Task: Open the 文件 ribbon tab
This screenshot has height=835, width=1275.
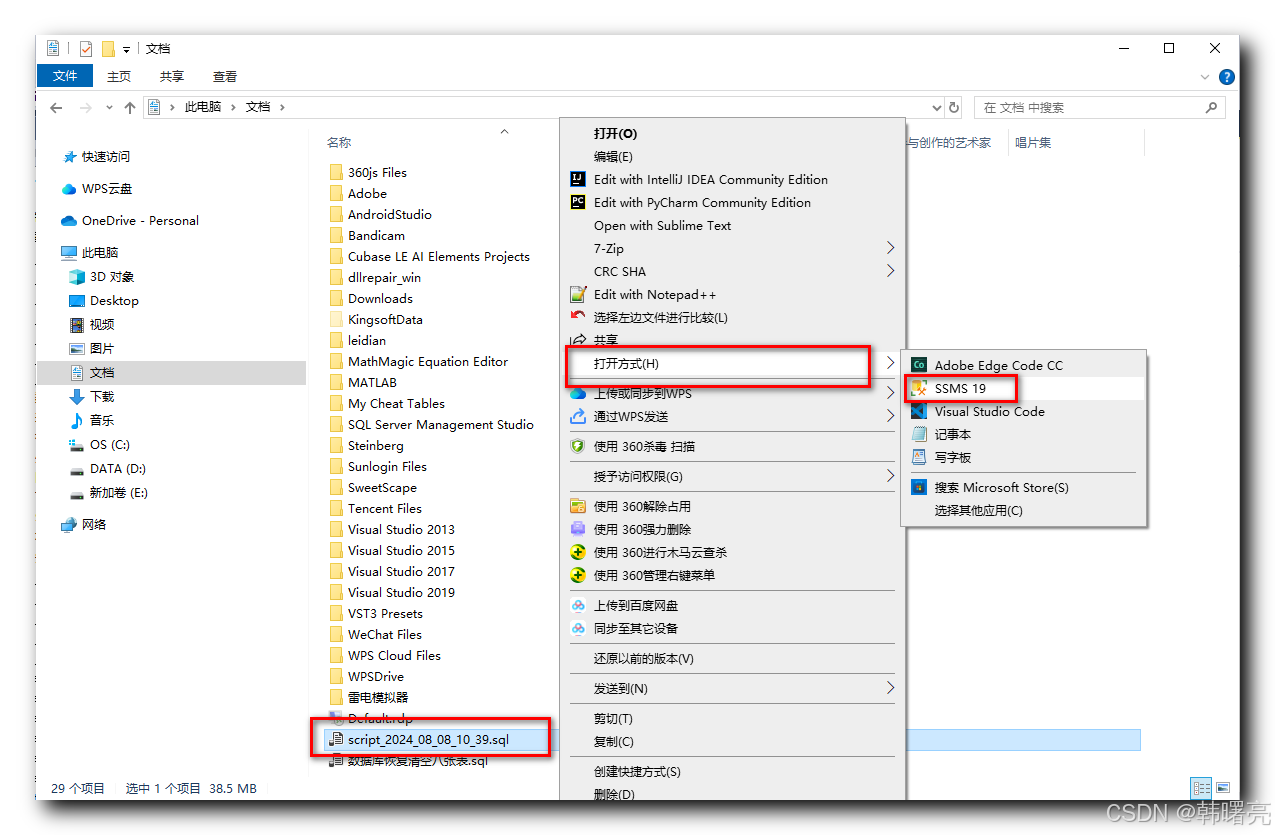Action: 65,76
